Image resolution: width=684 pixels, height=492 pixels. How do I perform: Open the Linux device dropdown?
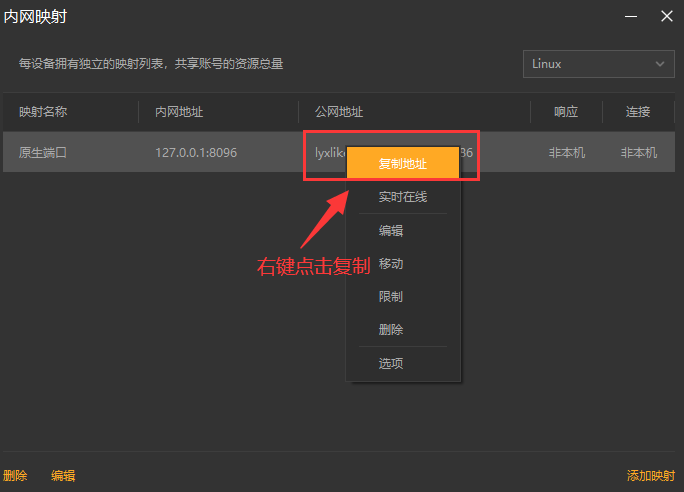tap(598, 64)
